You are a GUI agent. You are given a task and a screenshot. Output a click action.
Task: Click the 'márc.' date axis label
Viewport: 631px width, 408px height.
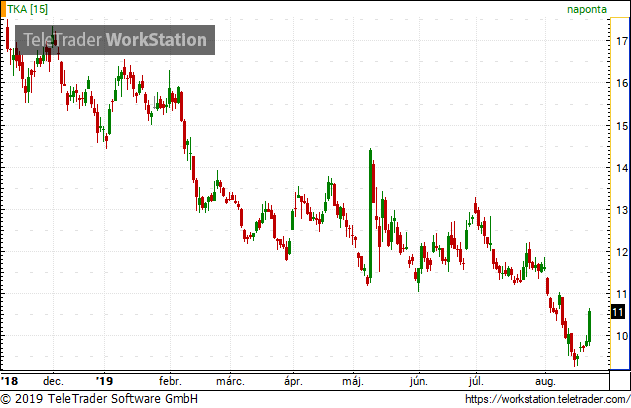(230, 381)
